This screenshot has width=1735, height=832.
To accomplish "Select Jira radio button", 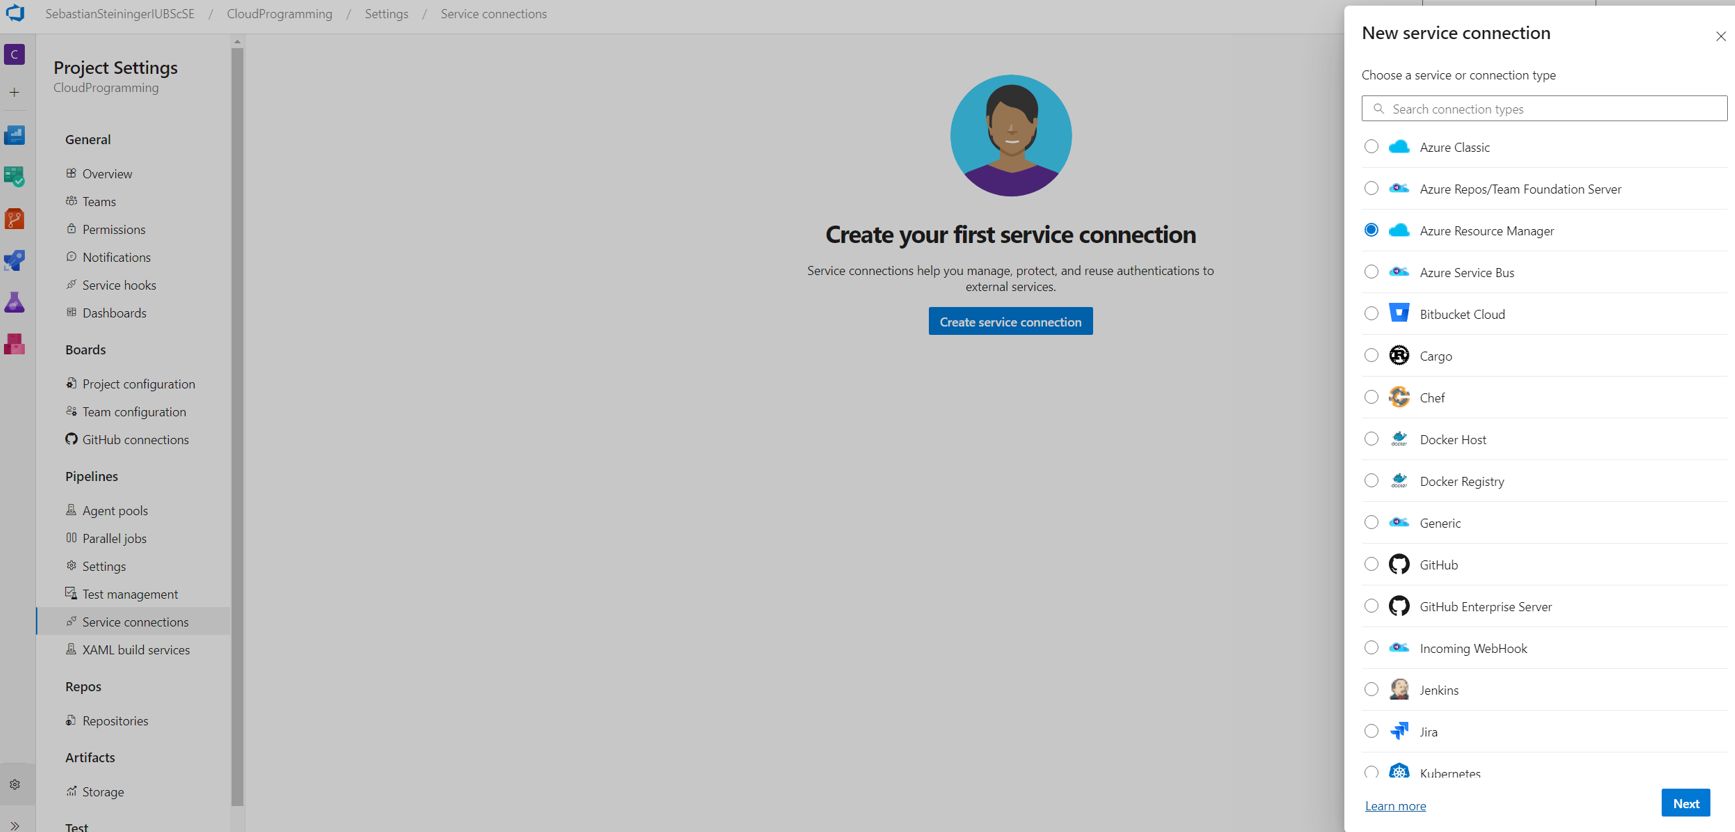I will coord(1371,731).
